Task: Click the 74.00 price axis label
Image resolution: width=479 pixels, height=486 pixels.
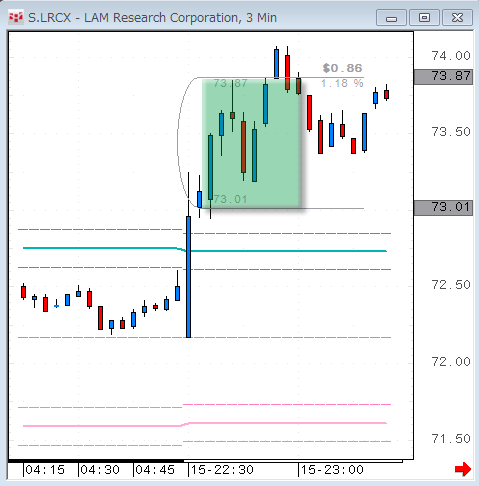Action: [451, 56]
